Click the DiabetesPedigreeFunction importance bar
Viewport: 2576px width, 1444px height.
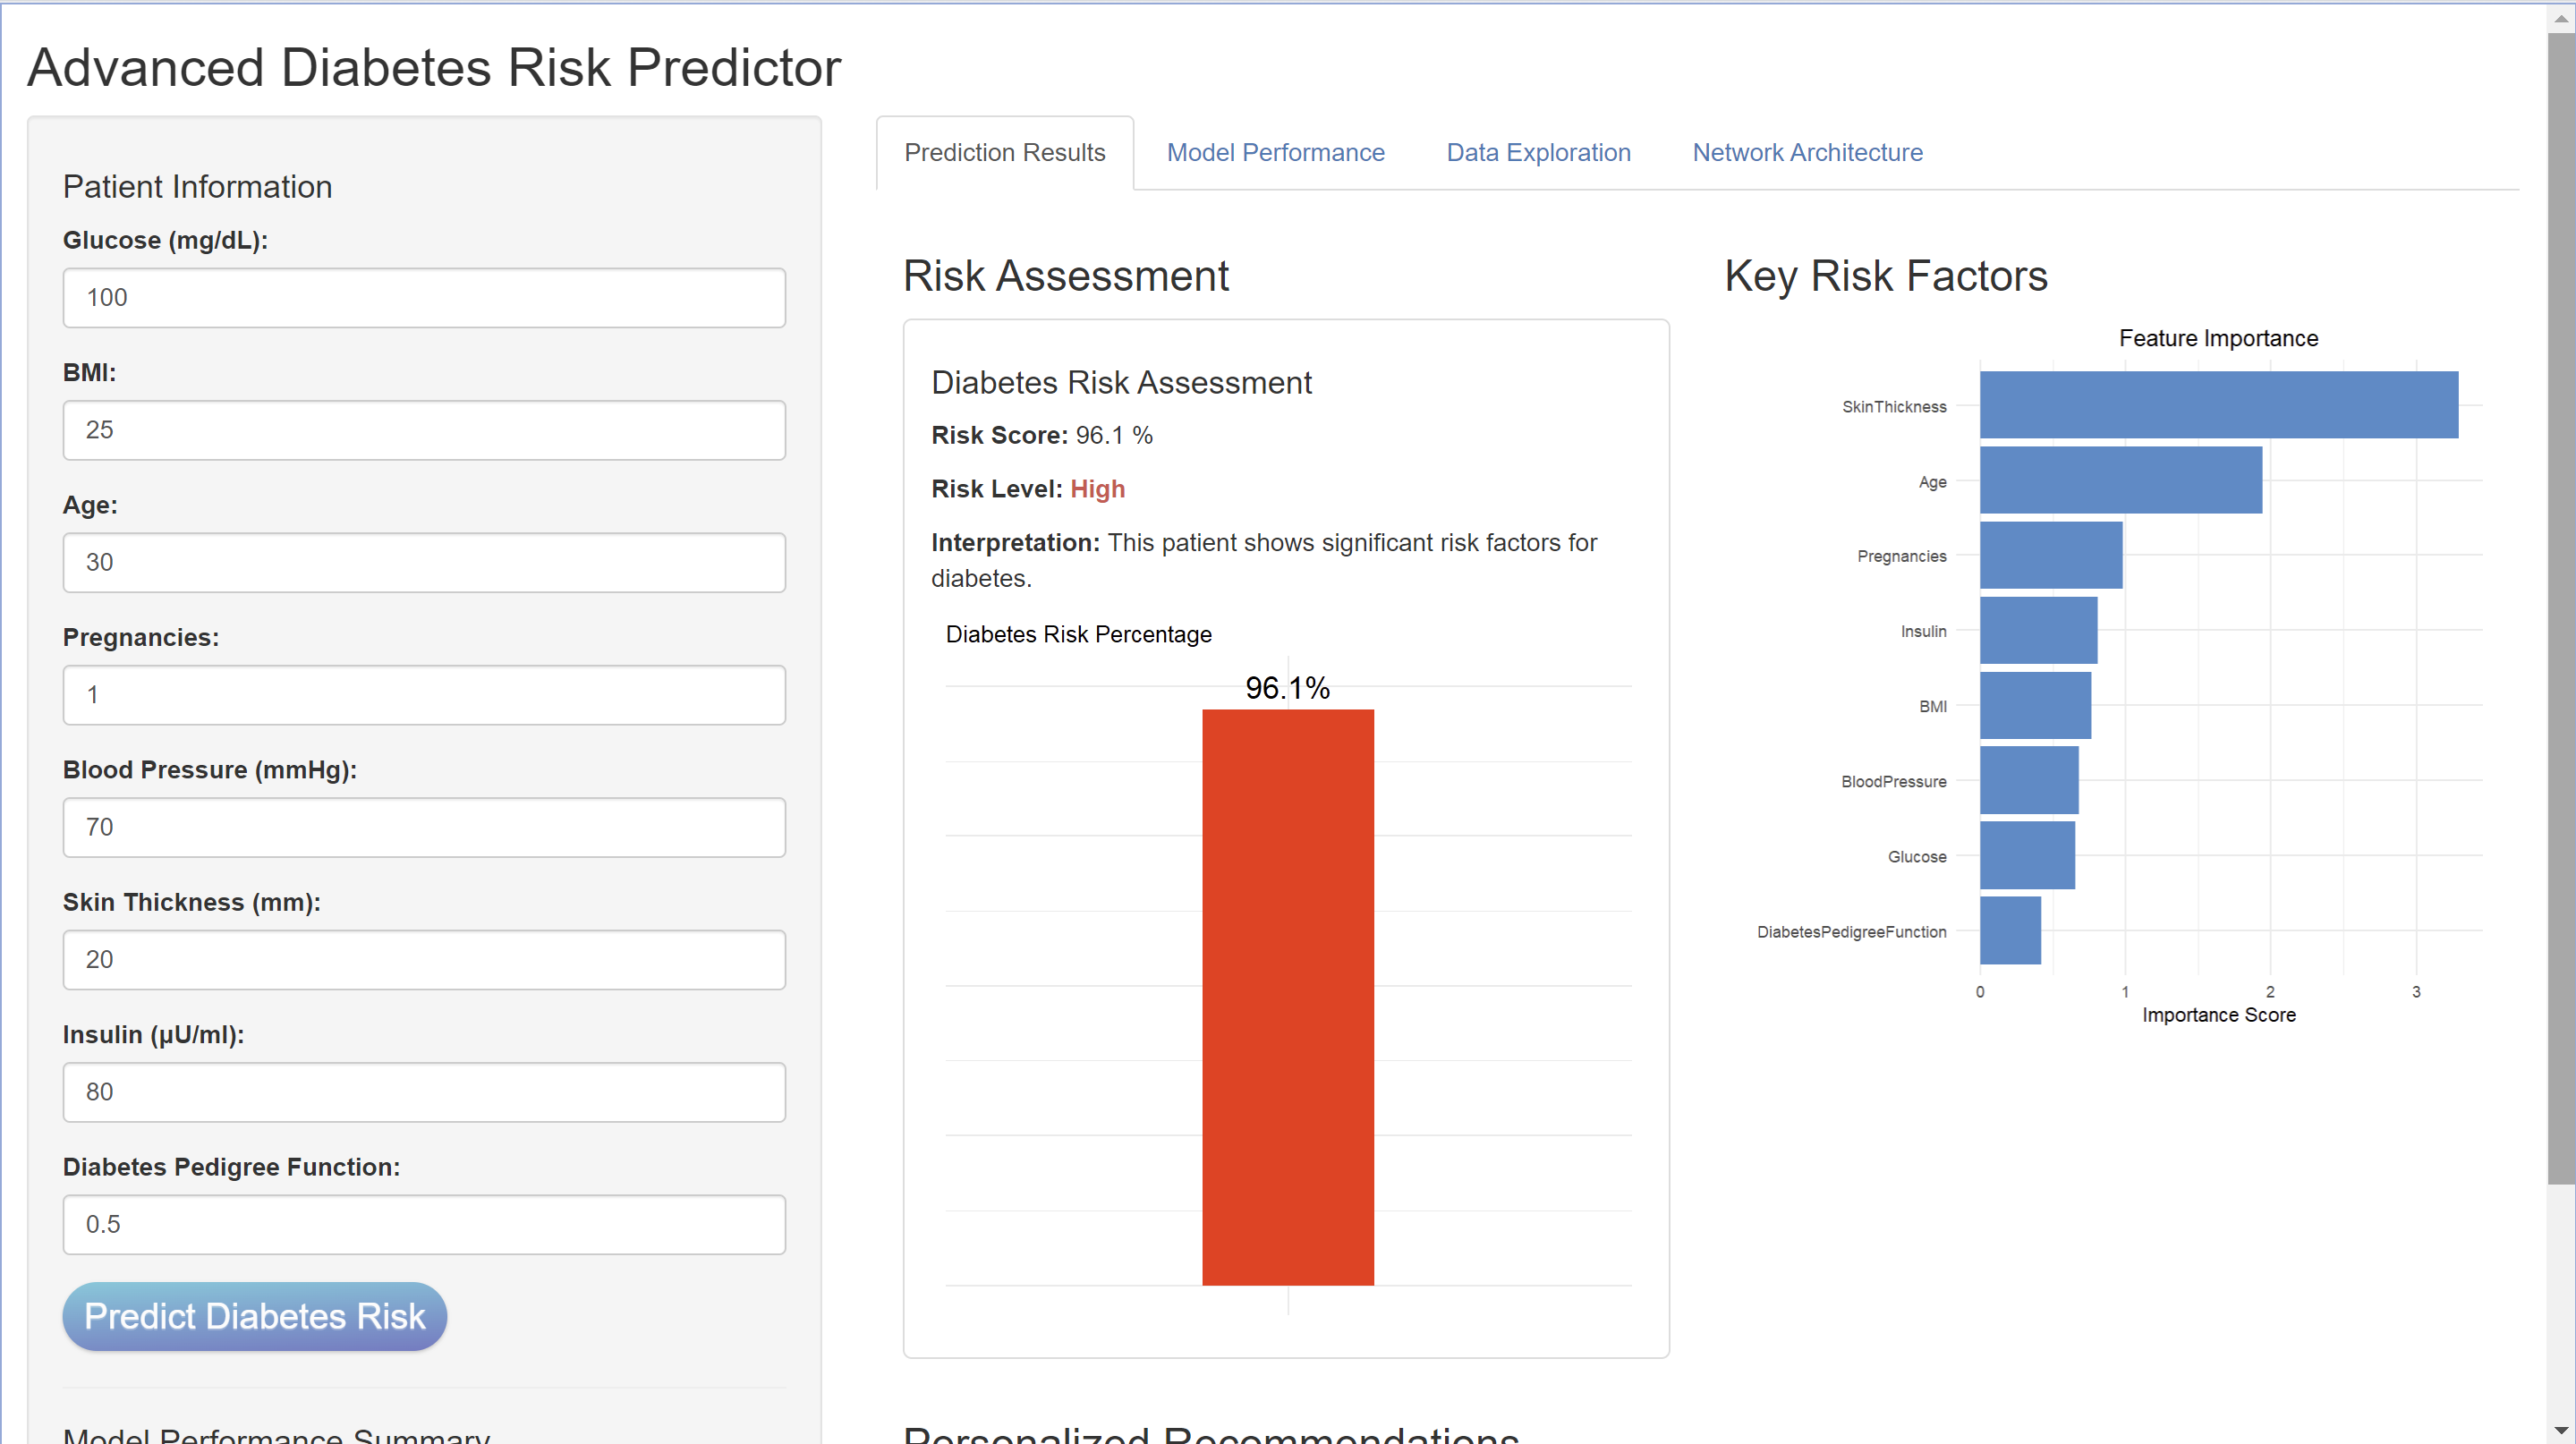2010,930
